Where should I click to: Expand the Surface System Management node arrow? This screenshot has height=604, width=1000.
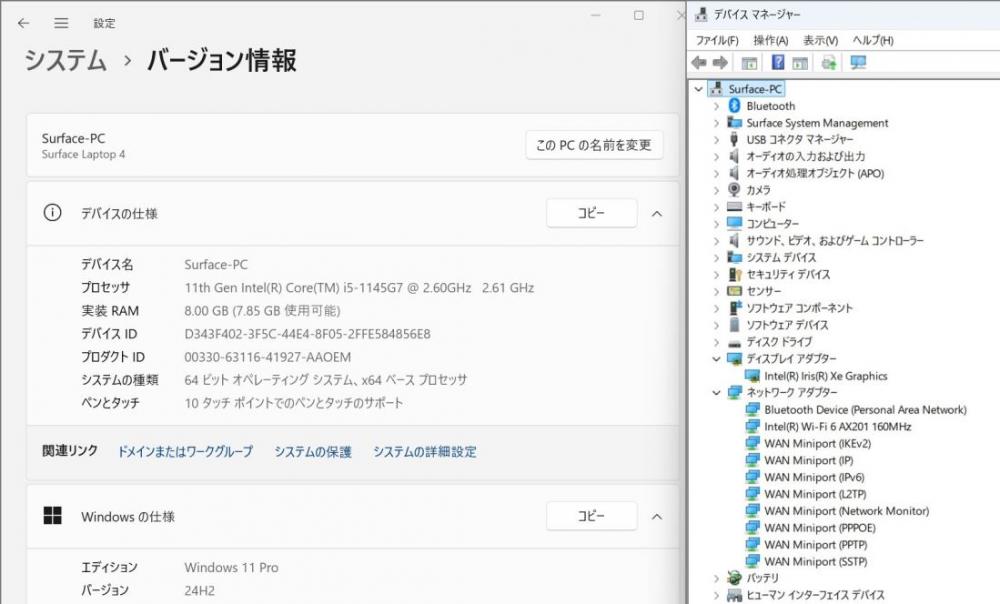click(716, 122)
